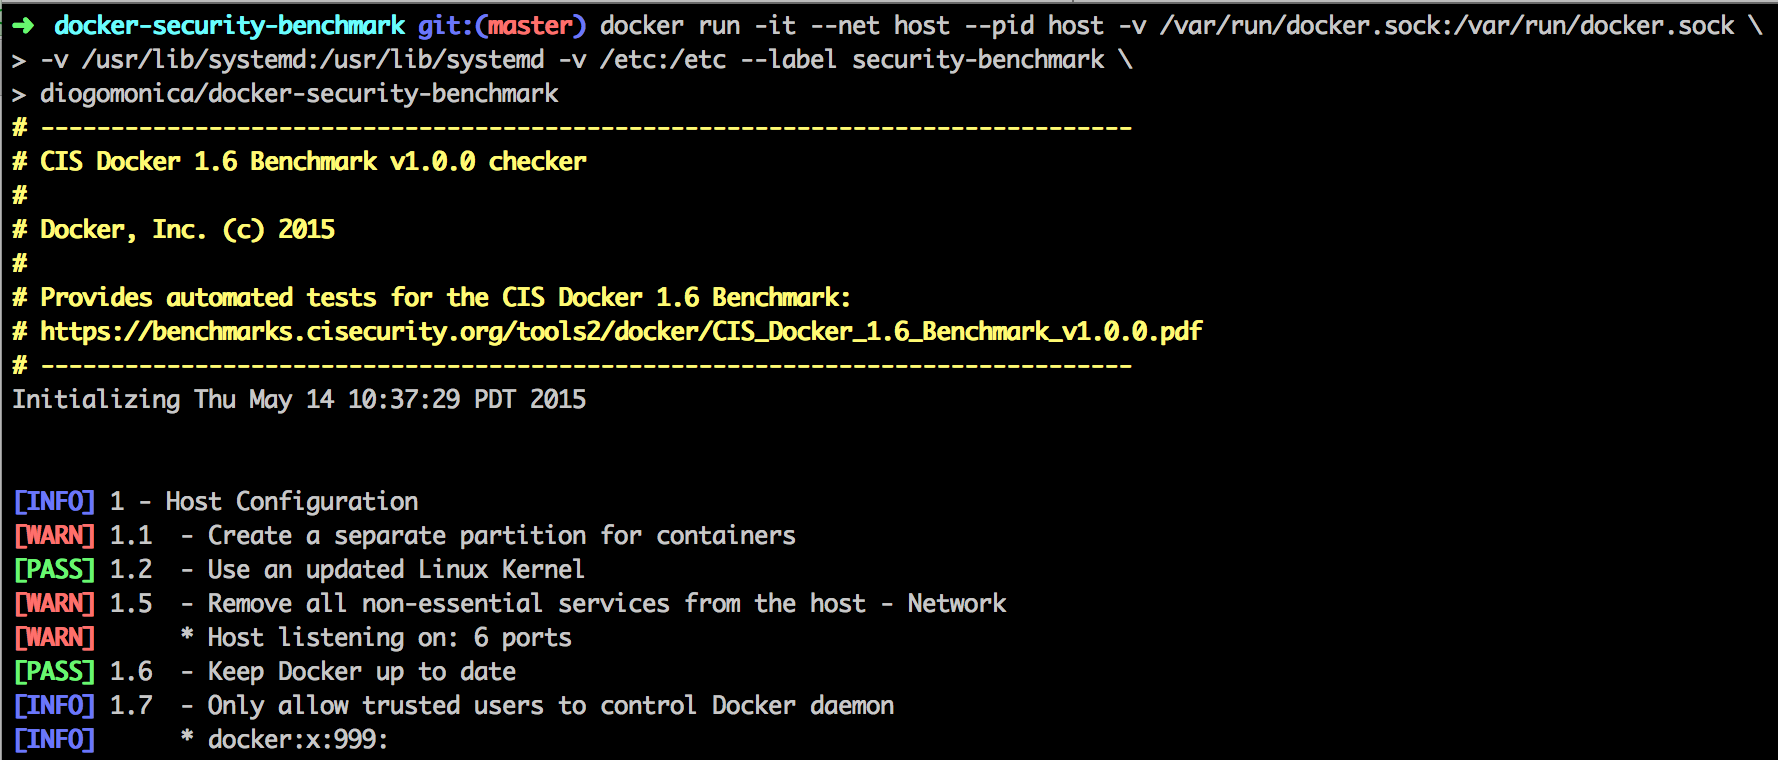Click the 'docker:x:999:' output line

298,740
